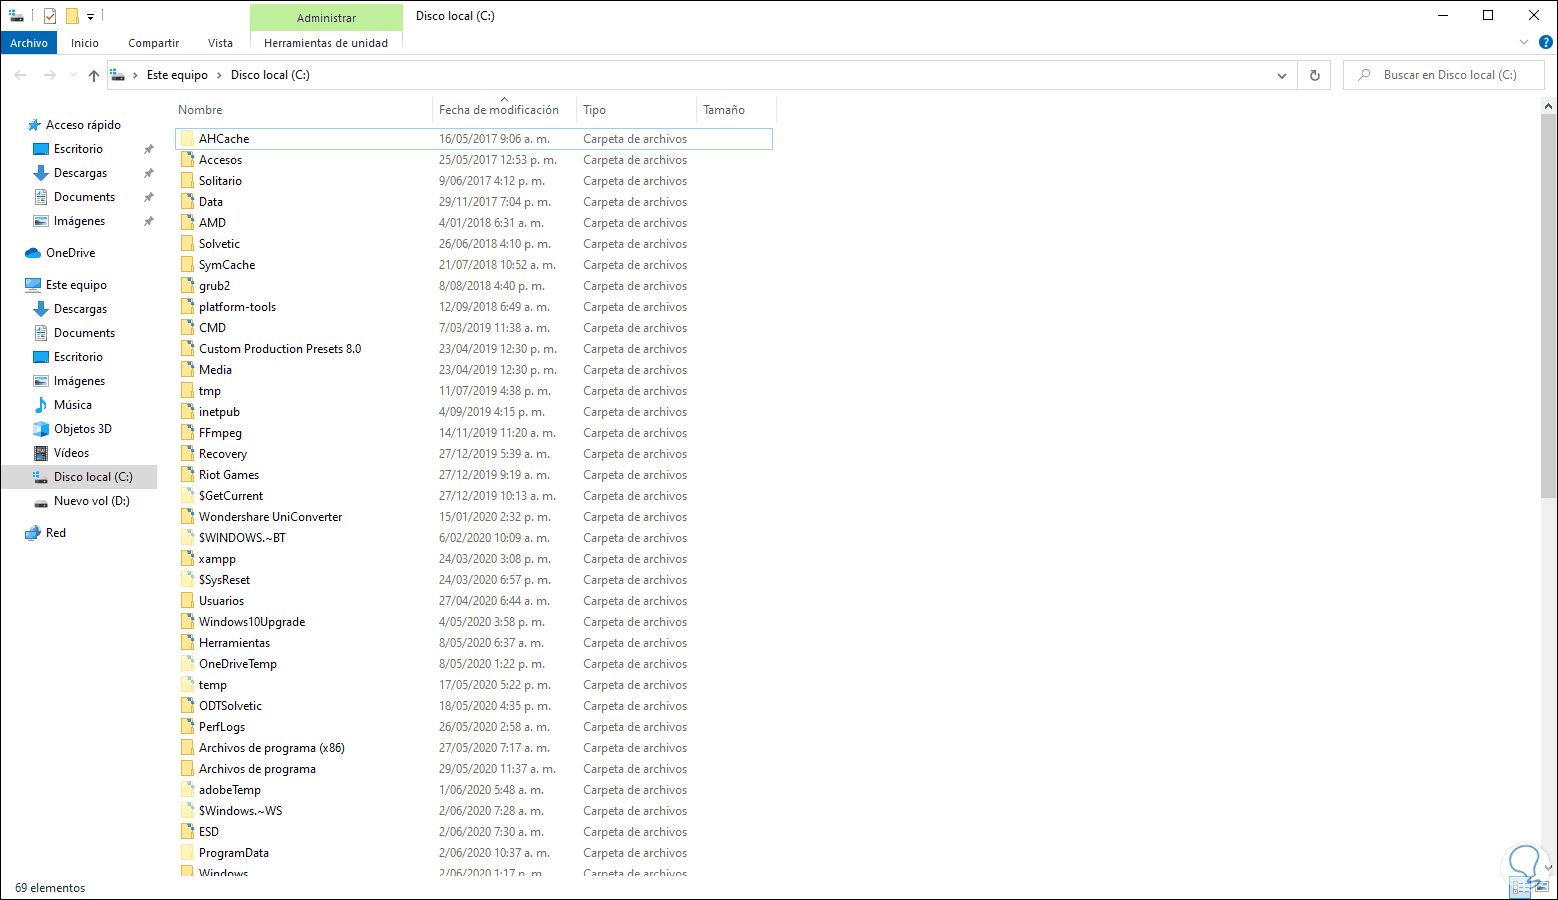Select the Windows10Upgrade folder name
This screenshot has height=900, width=1558.
252,622
